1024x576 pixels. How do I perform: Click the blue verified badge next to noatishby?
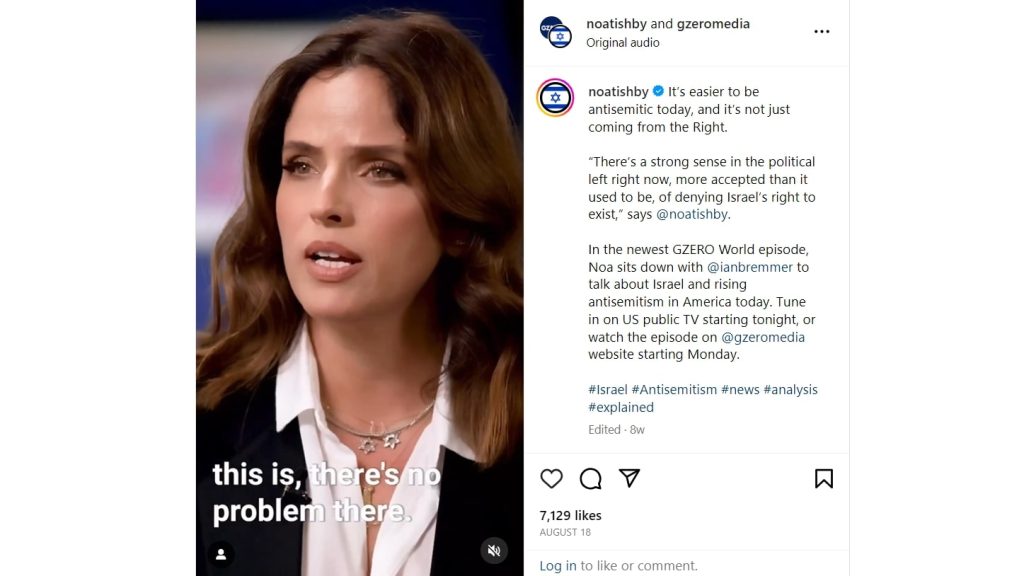pyautogui.click(x=658, y=91)
